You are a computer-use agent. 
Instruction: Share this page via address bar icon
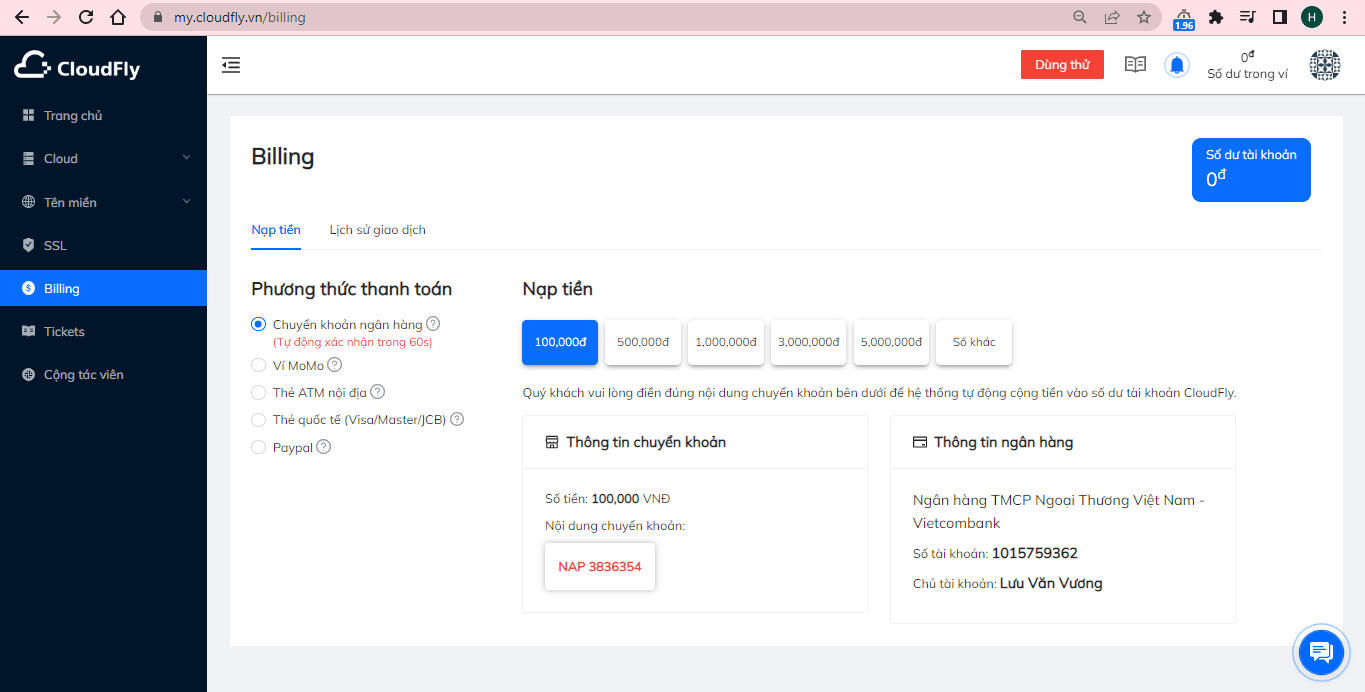[x=1112, y=17]
